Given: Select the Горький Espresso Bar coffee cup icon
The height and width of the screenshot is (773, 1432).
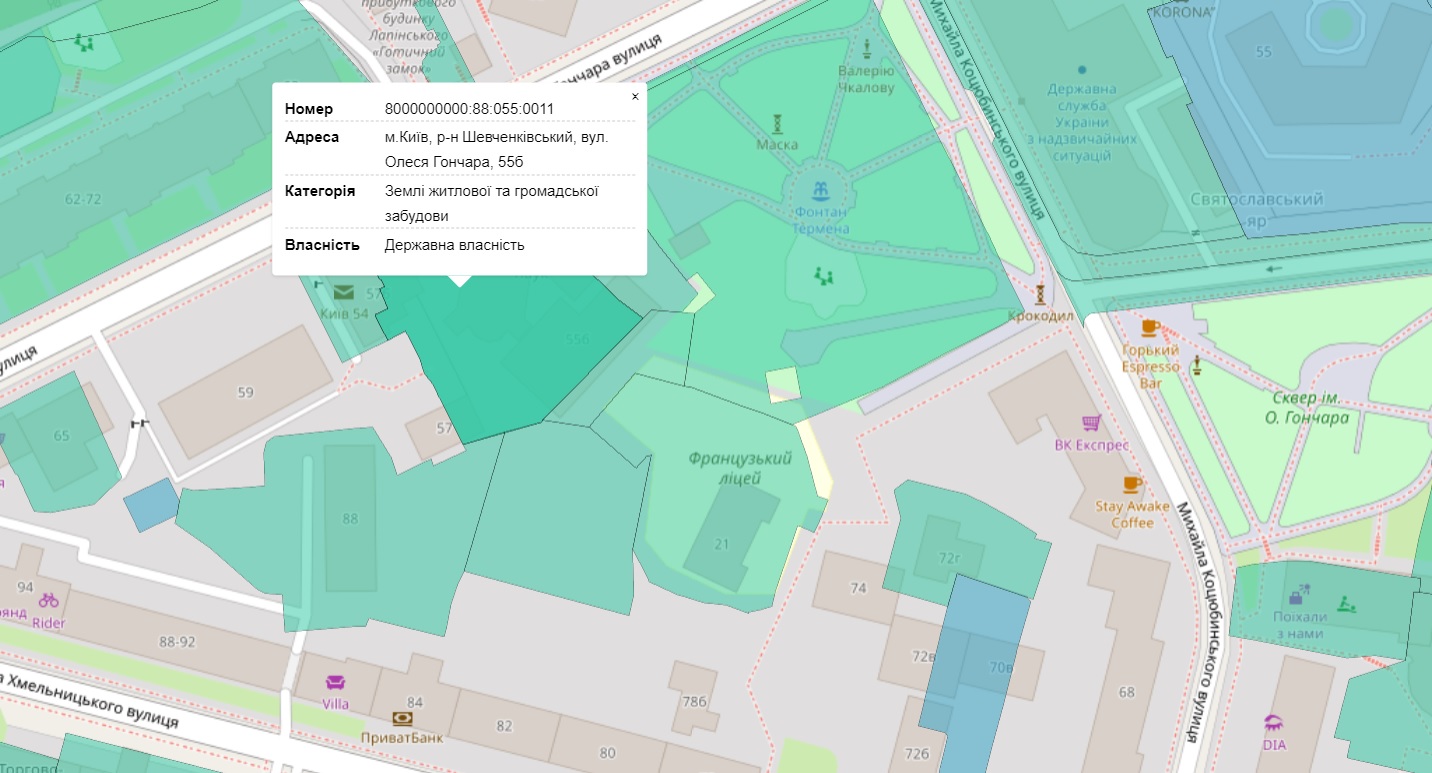Looking at the screenshot, I should coord(1150,328).
